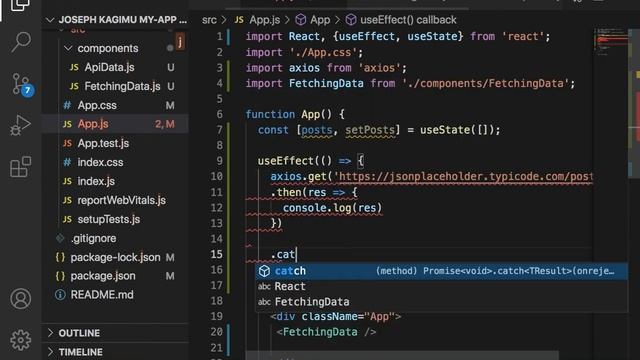Click the App.js breadcrumb segment
The image size is (640, 360).
[264, 20]
